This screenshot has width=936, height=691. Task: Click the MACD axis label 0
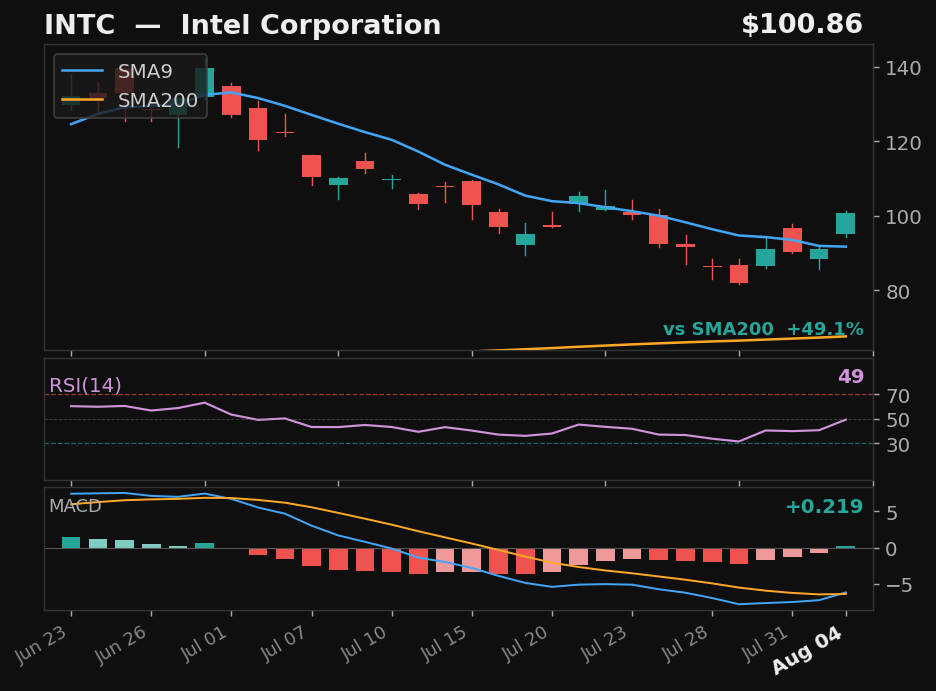(892, 550)
